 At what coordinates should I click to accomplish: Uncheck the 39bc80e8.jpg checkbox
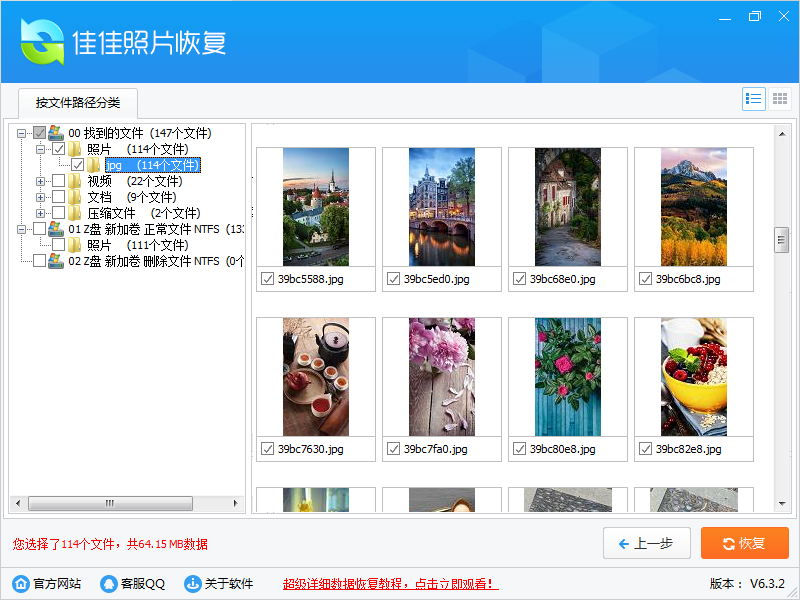point(519,448)
